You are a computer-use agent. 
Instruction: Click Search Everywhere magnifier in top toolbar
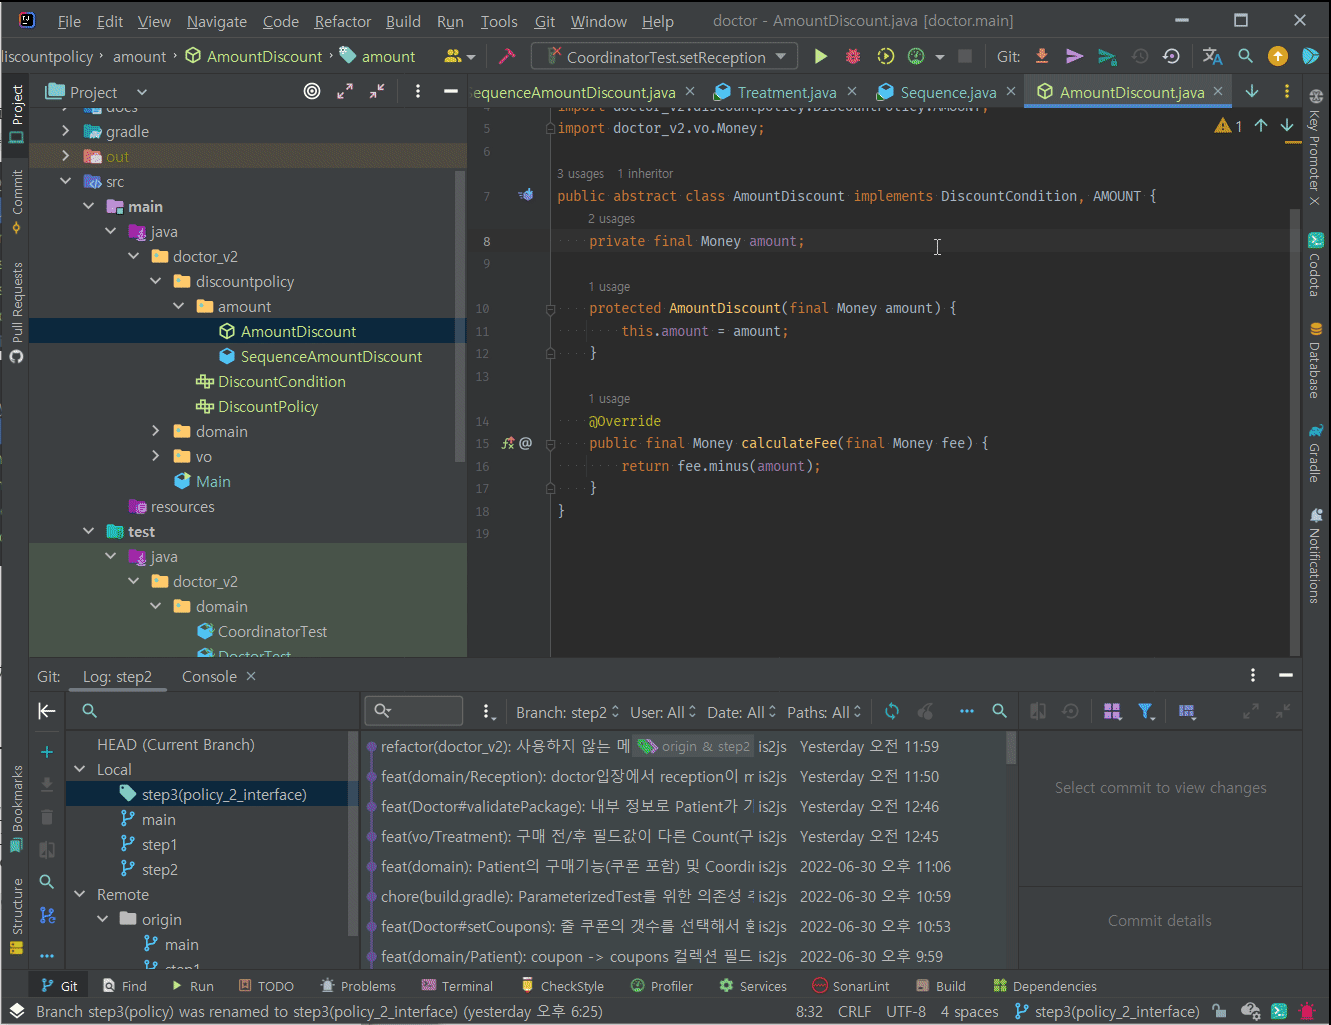click(x=1245, y=57)
